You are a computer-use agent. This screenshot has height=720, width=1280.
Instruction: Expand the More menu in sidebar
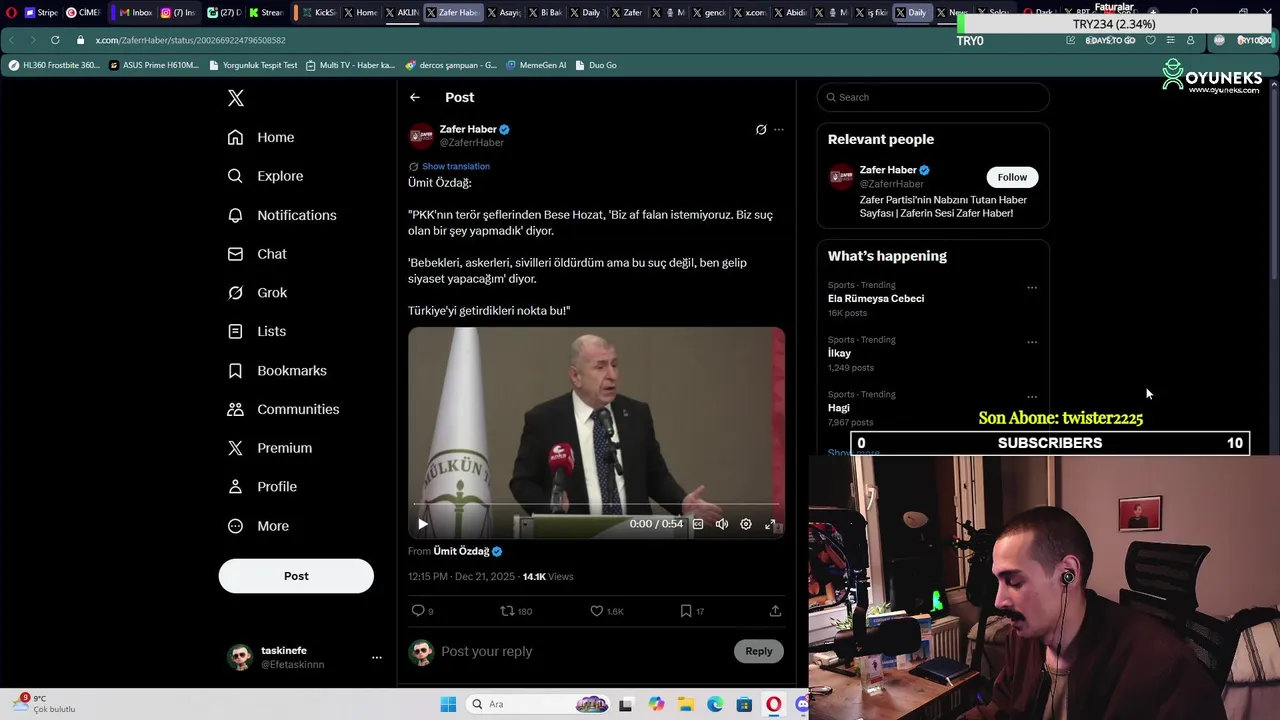pos(258,526)
